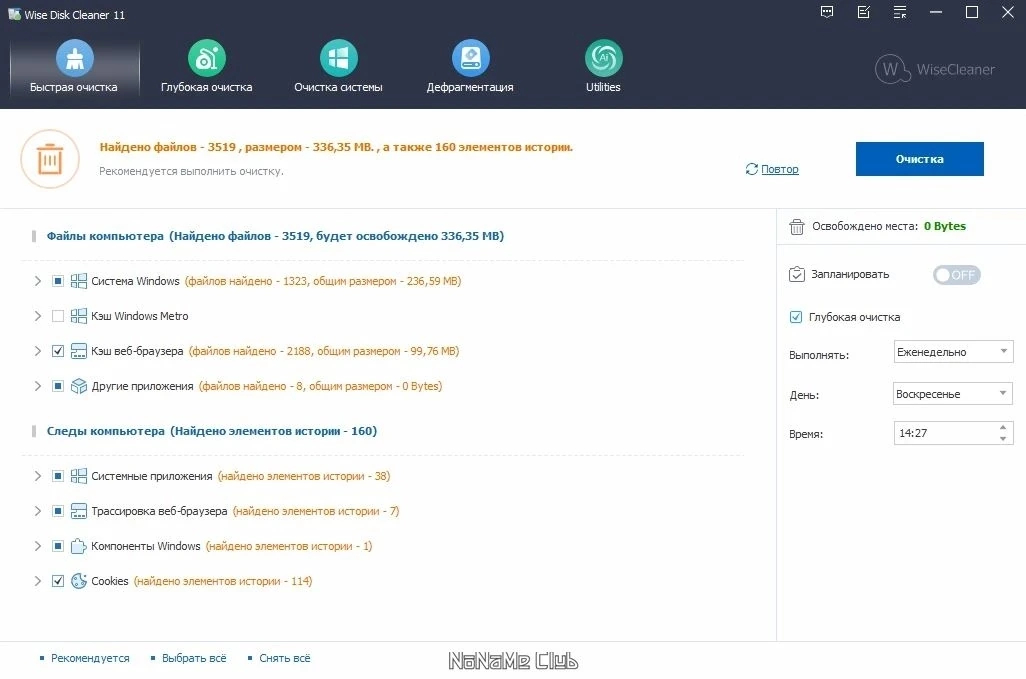Click the edit note icon in title bar
The width and height of the screenshot is (1026, 679).
[x=864, y=12]
